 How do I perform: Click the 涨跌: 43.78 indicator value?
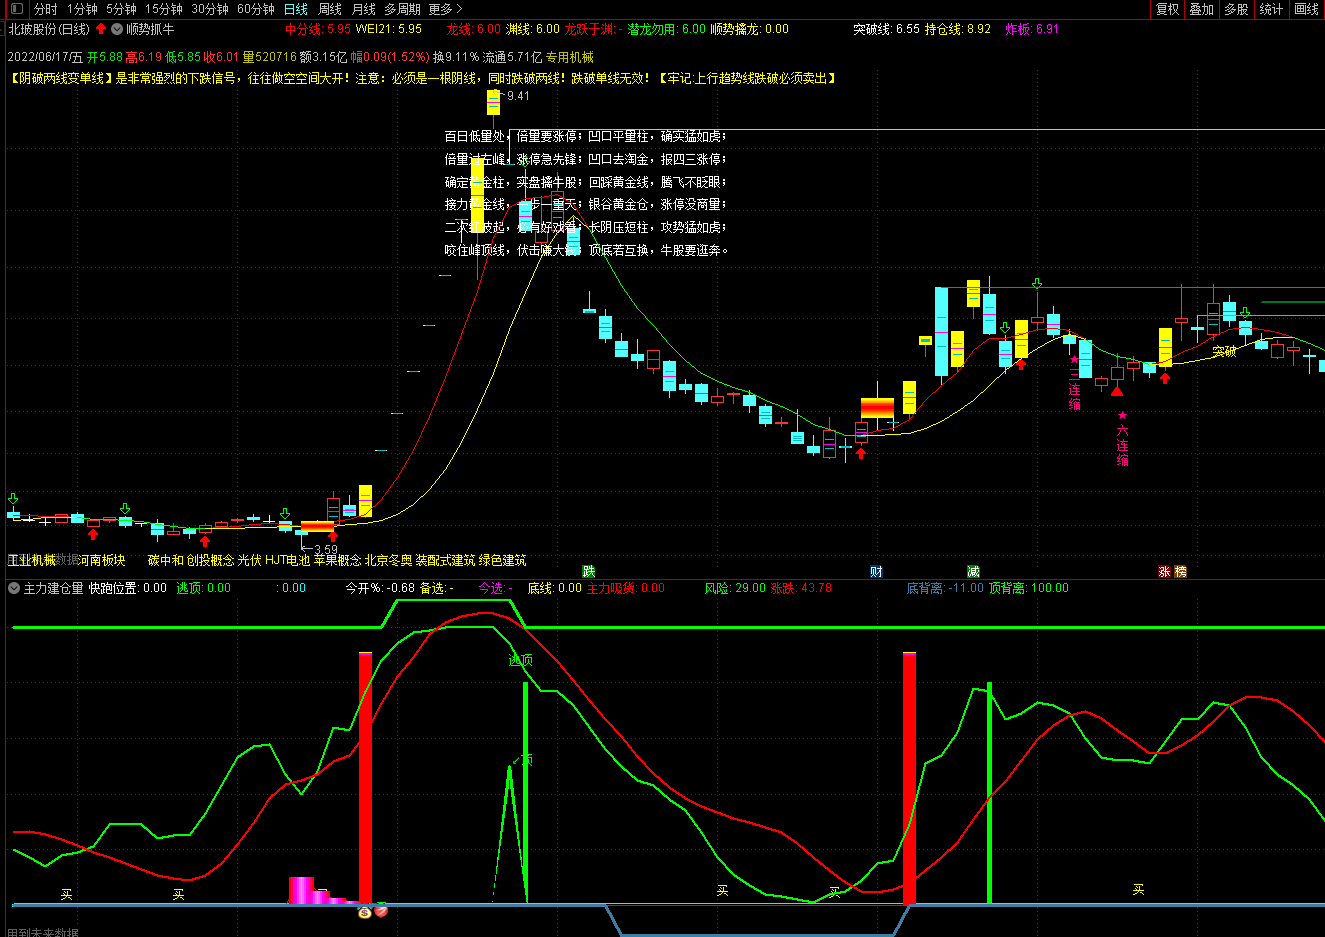pyautogui.click(x=801, y=588)
